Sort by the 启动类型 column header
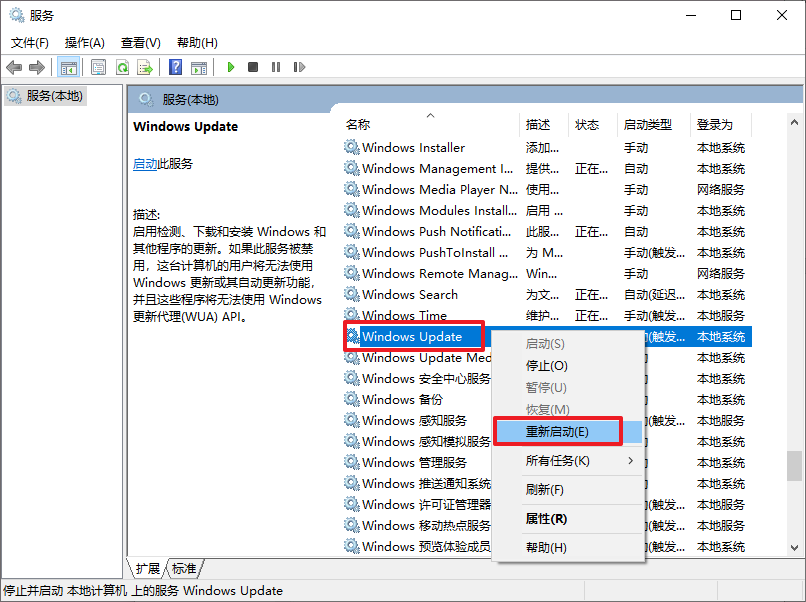The width and height of the screenshot is (806, 602). click(x=648, y=125)
